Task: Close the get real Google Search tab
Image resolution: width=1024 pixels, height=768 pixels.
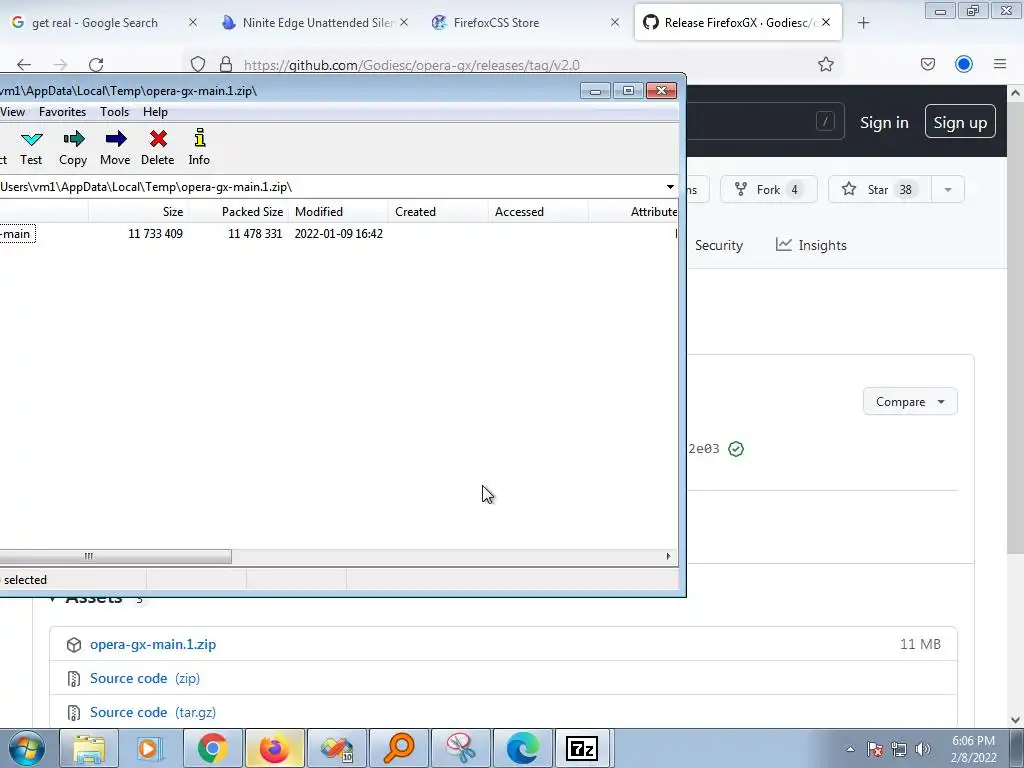Action: click(193, 23)
